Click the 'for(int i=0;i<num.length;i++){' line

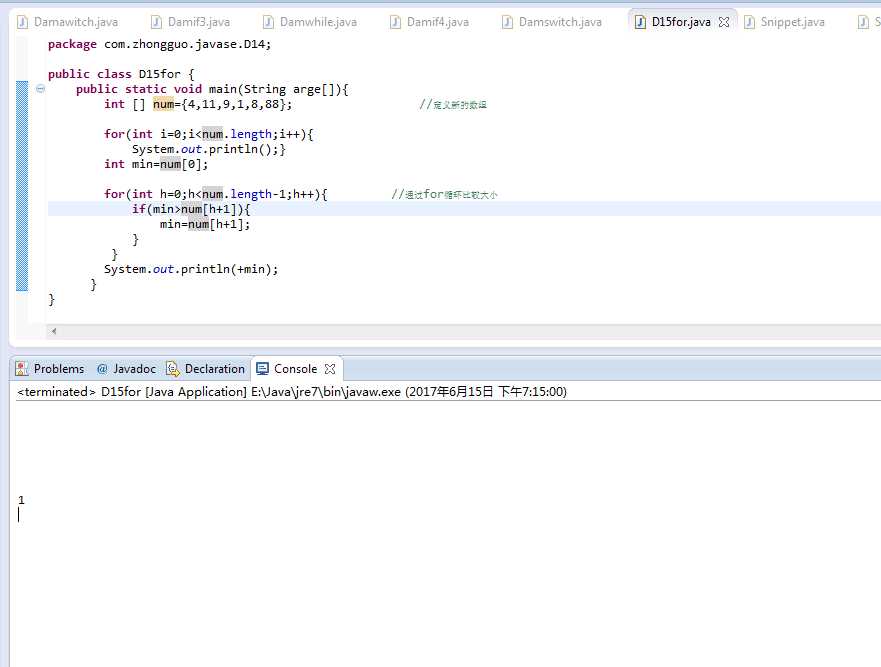coord(208,134)
